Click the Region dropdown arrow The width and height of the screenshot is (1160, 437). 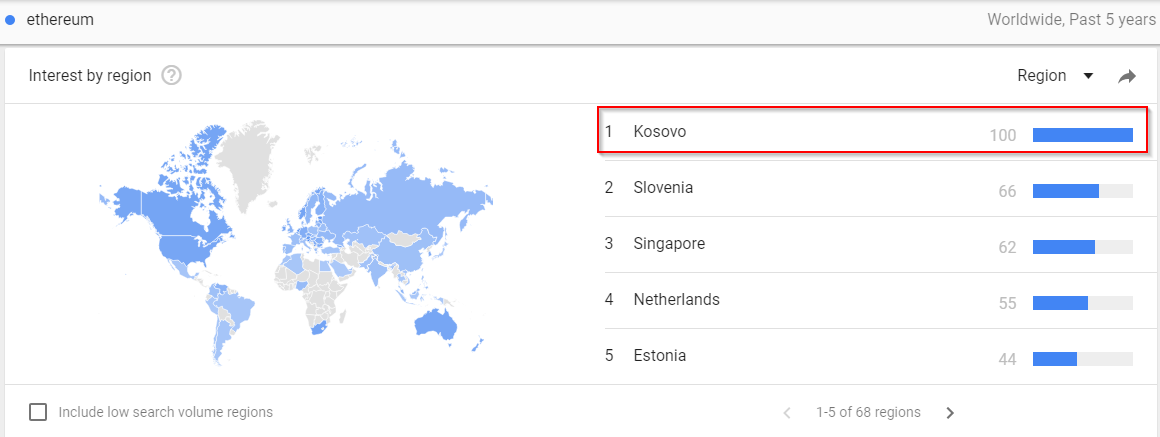coord(1088,76)
